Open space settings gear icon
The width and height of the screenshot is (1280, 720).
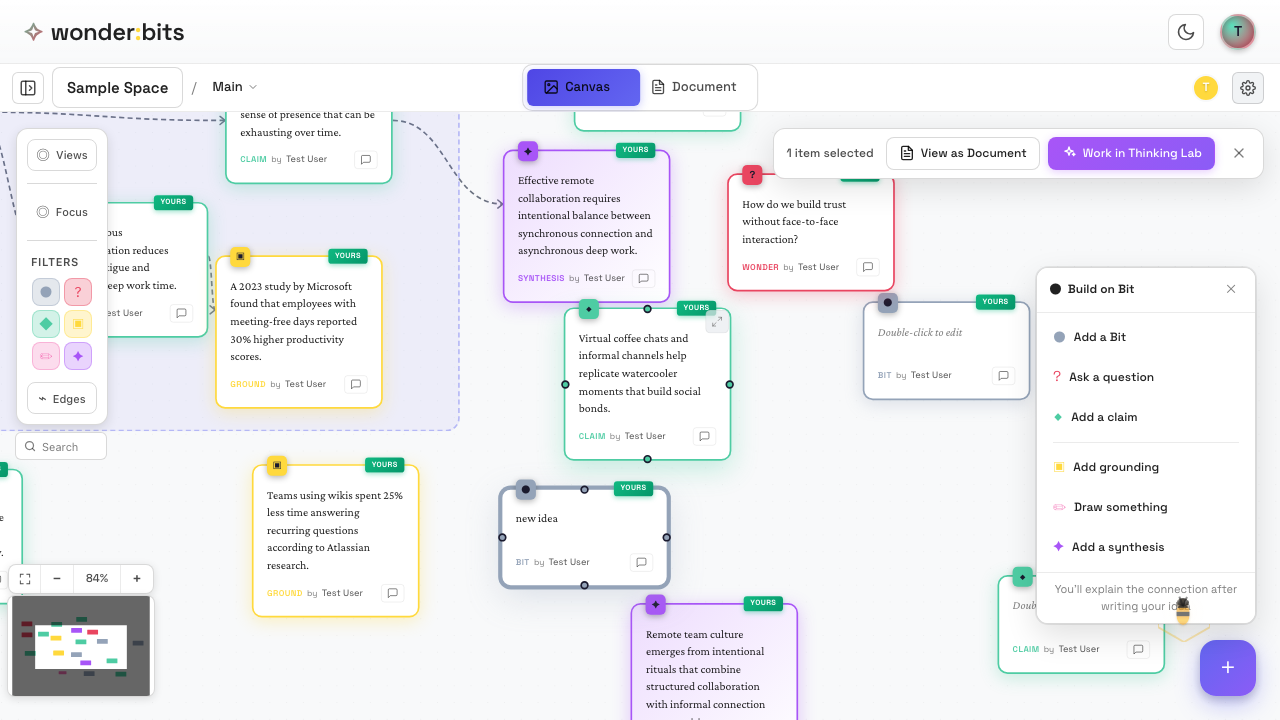click(x=1248, y=88)
